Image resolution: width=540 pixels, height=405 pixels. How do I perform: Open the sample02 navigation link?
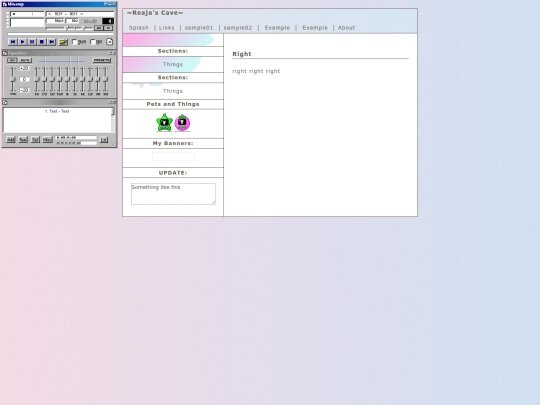238,28
